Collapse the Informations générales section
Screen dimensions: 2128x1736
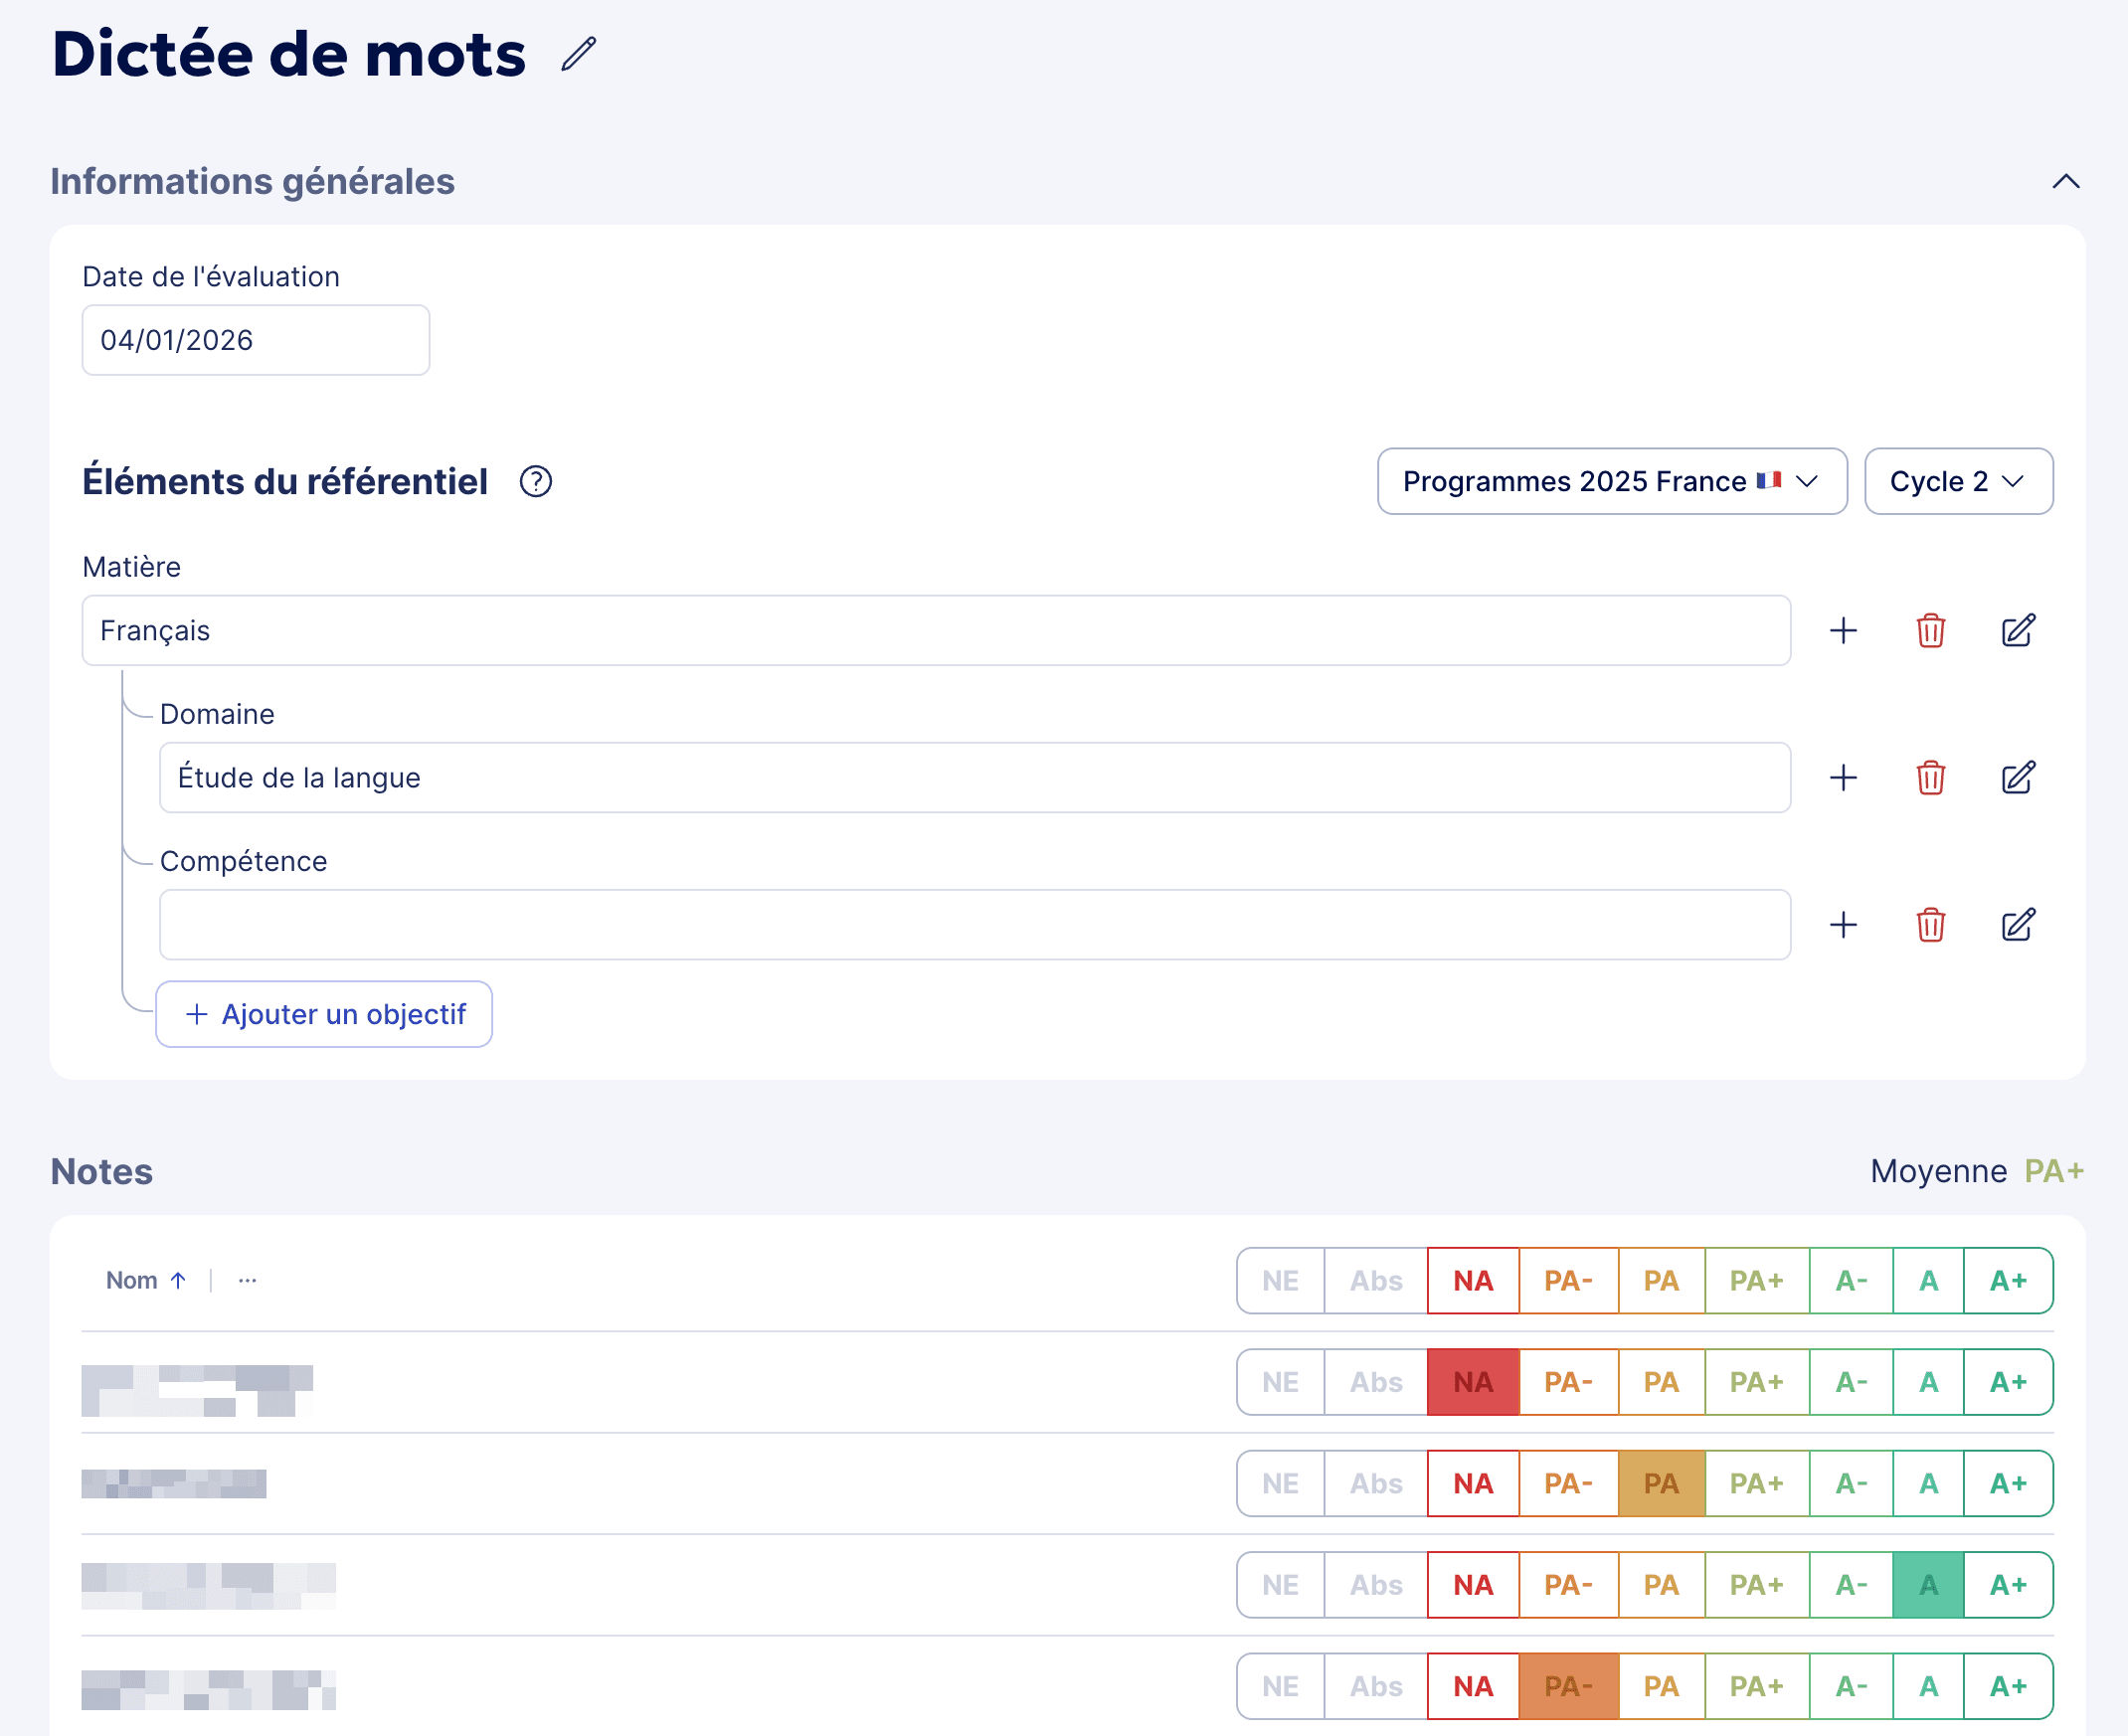click(x=2066, y=182)
